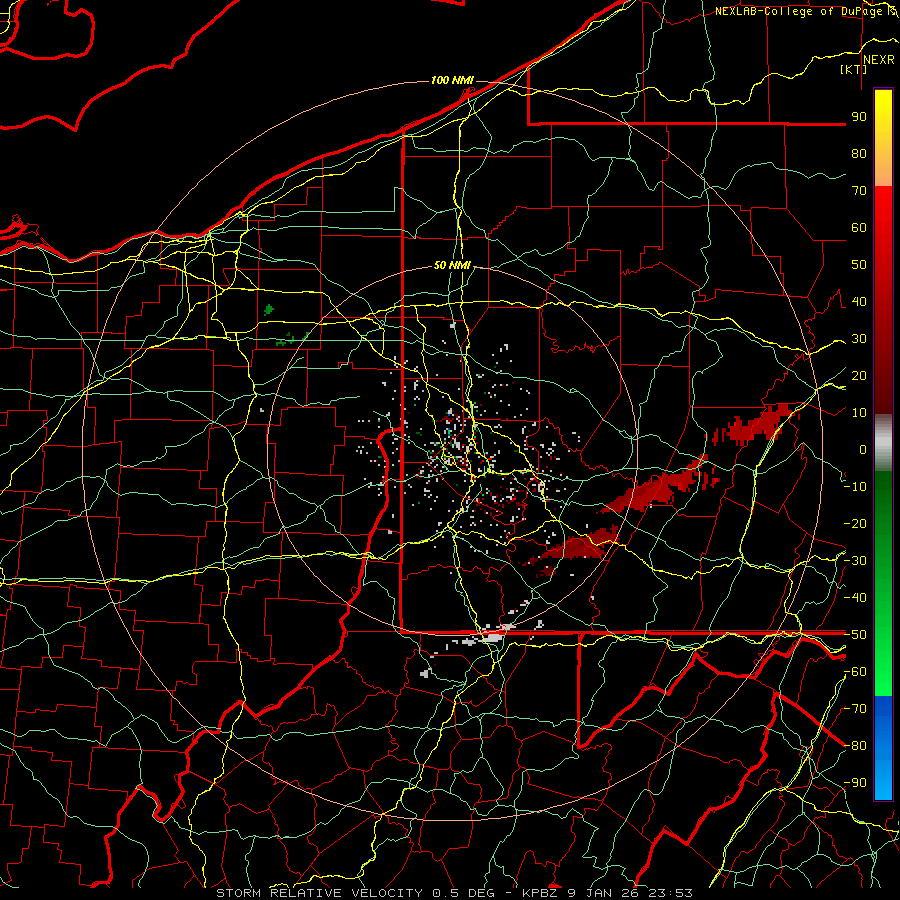Click the "50 NMI" range ring label

tap(452, 265)
